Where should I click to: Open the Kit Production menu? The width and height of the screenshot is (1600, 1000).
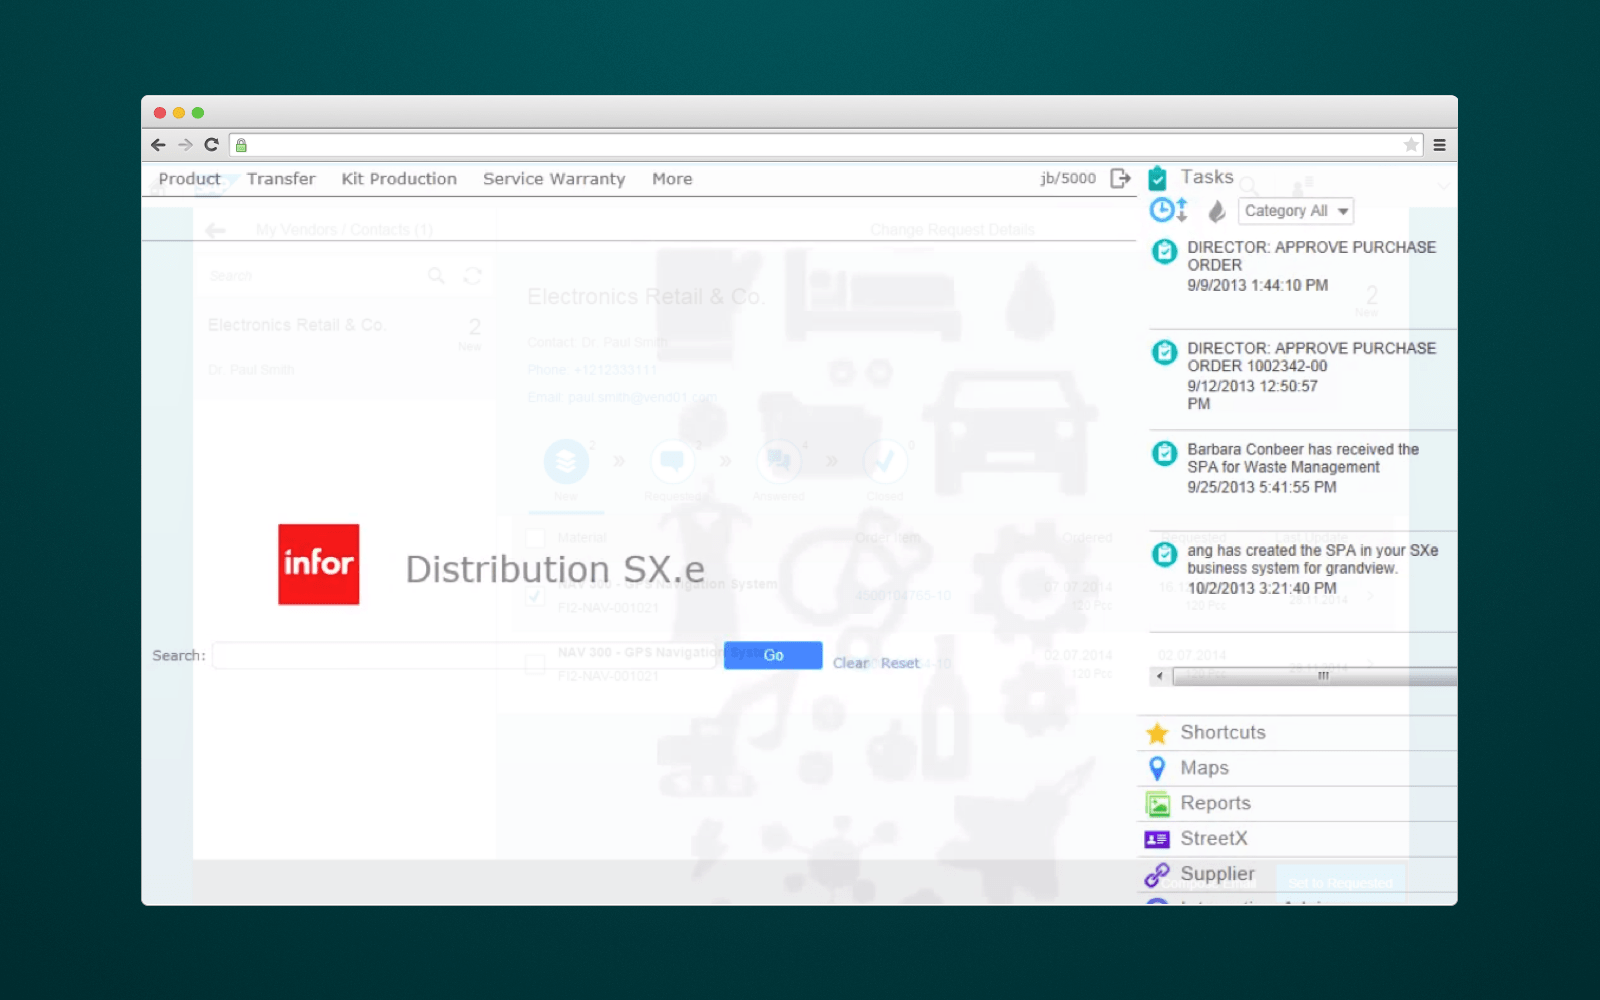pos(399,179)
